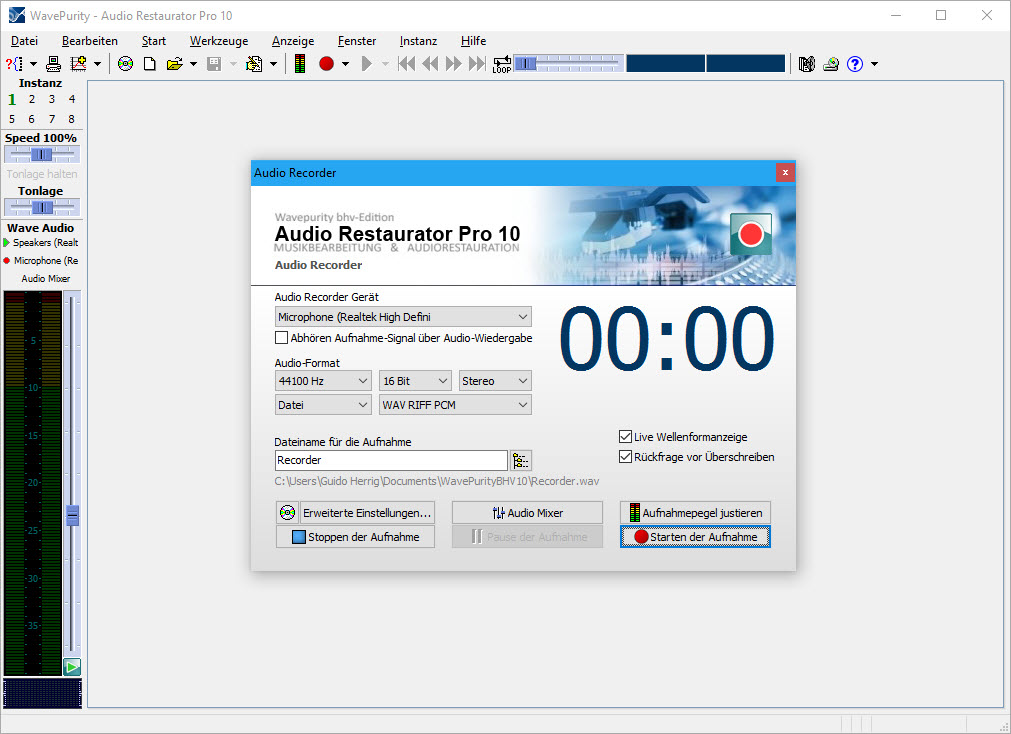Screen dimensions: 1011x734
Task: Open the Datei target dropdown
Action: 323,405
